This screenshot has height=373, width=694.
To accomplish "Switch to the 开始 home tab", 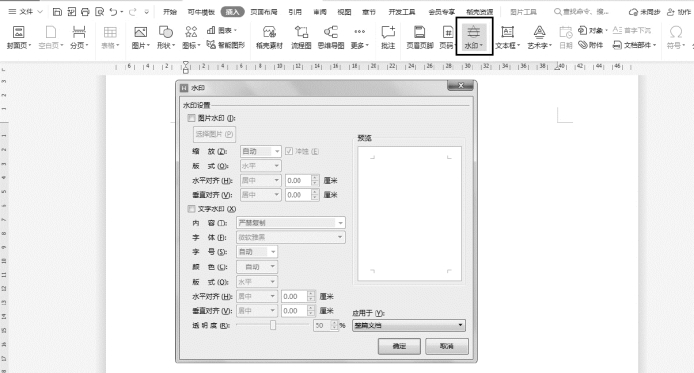I will click(x=170, y=12).
